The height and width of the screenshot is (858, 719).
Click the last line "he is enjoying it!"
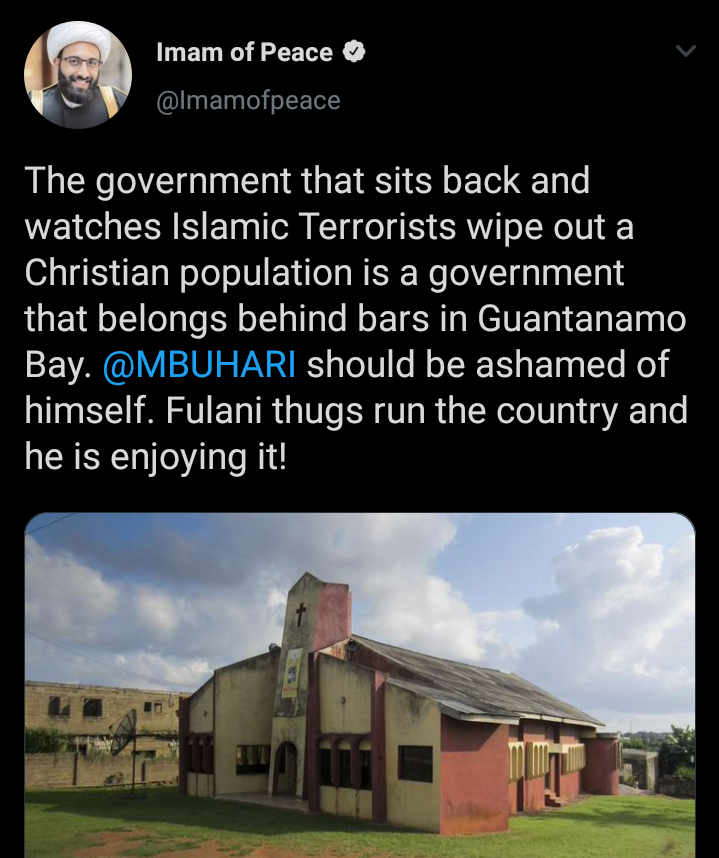coord(155,457)
